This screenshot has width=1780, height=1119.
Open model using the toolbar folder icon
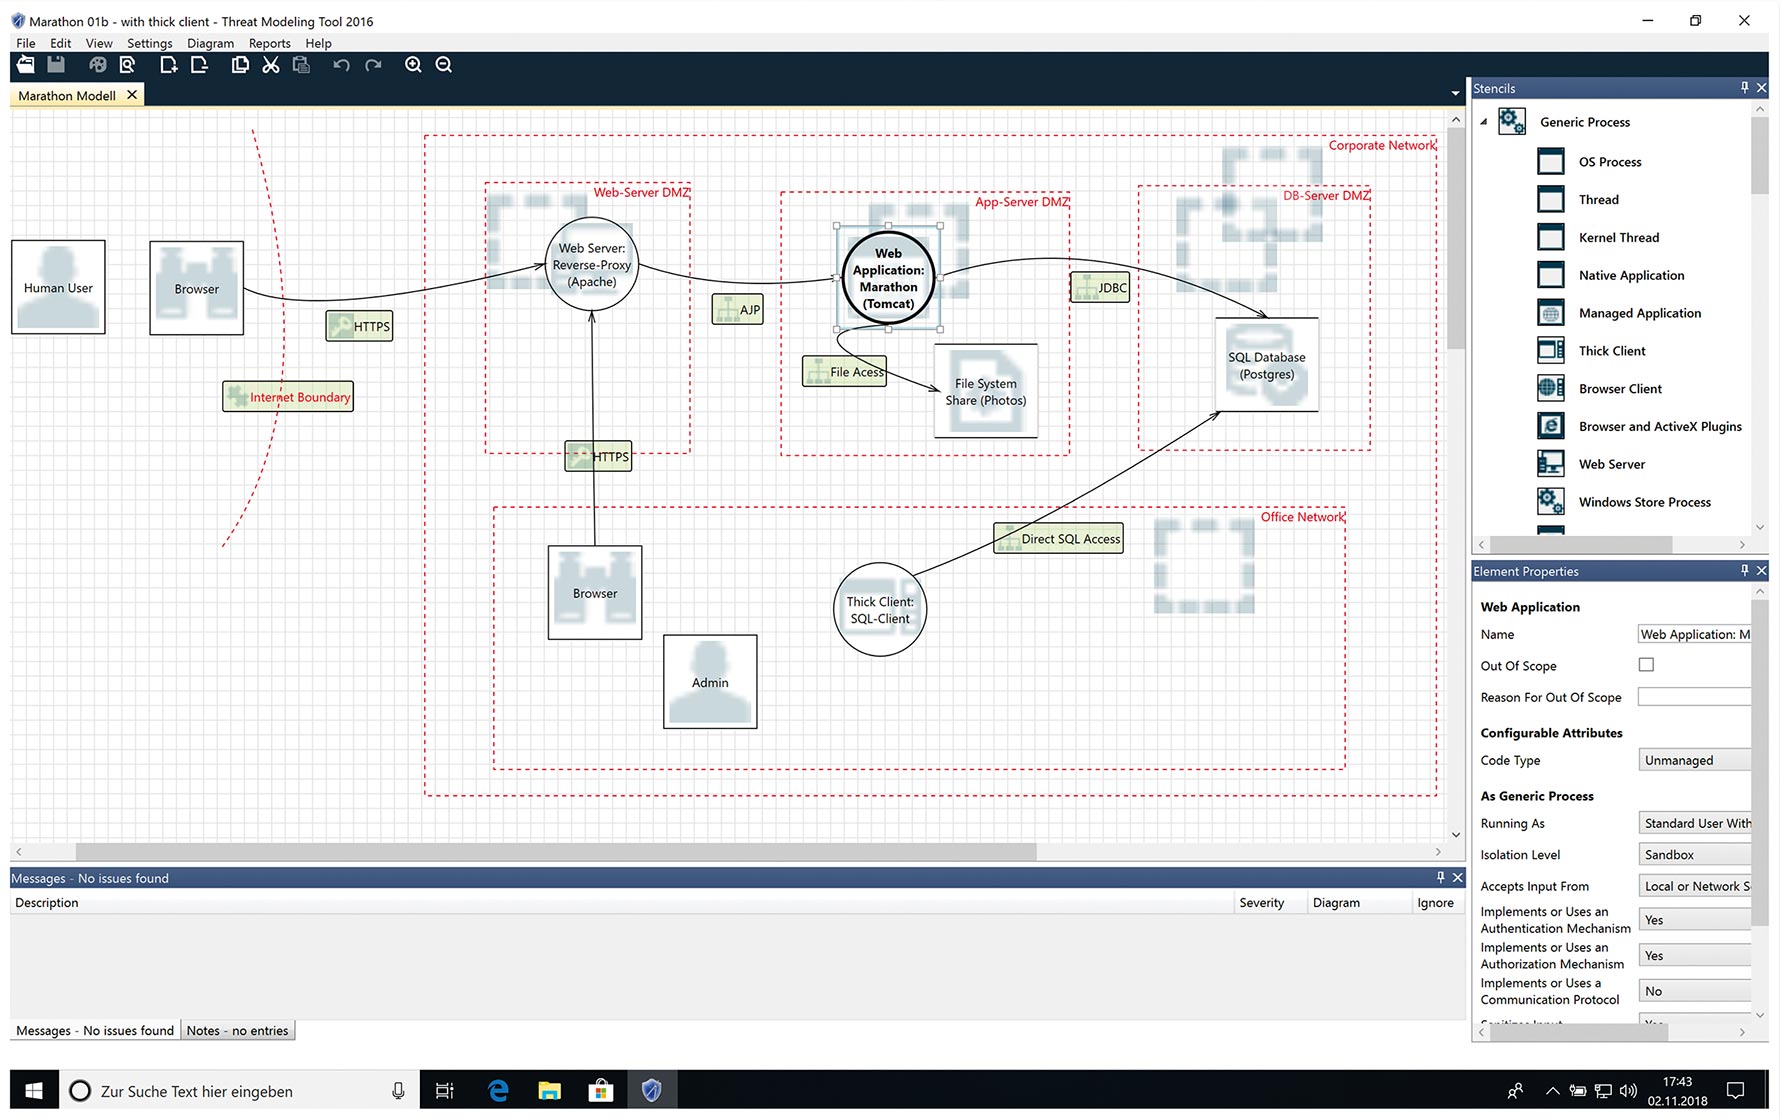26,65
